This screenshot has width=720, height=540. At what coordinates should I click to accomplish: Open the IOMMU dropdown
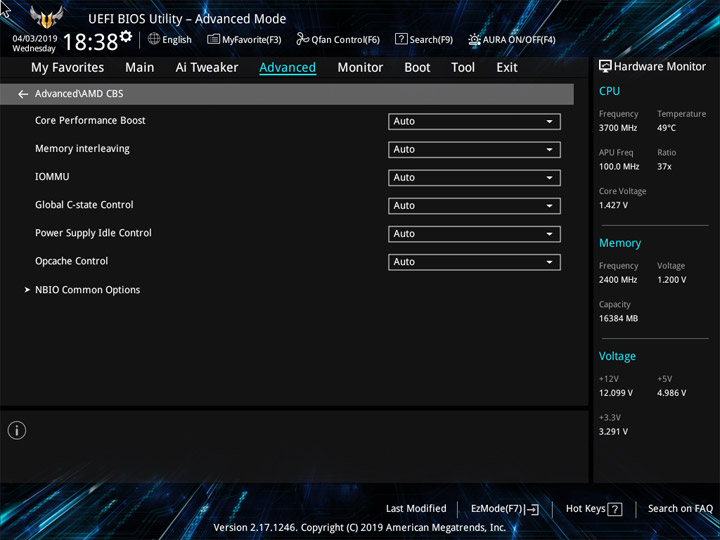(474, 178)
